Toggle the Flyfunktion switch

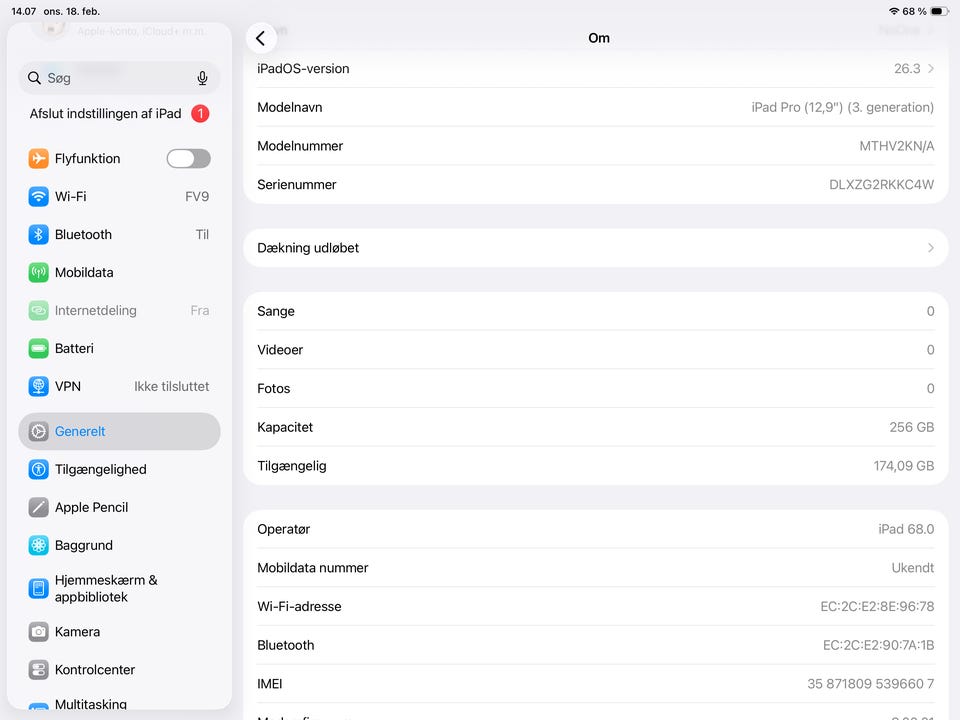(189, 159)
